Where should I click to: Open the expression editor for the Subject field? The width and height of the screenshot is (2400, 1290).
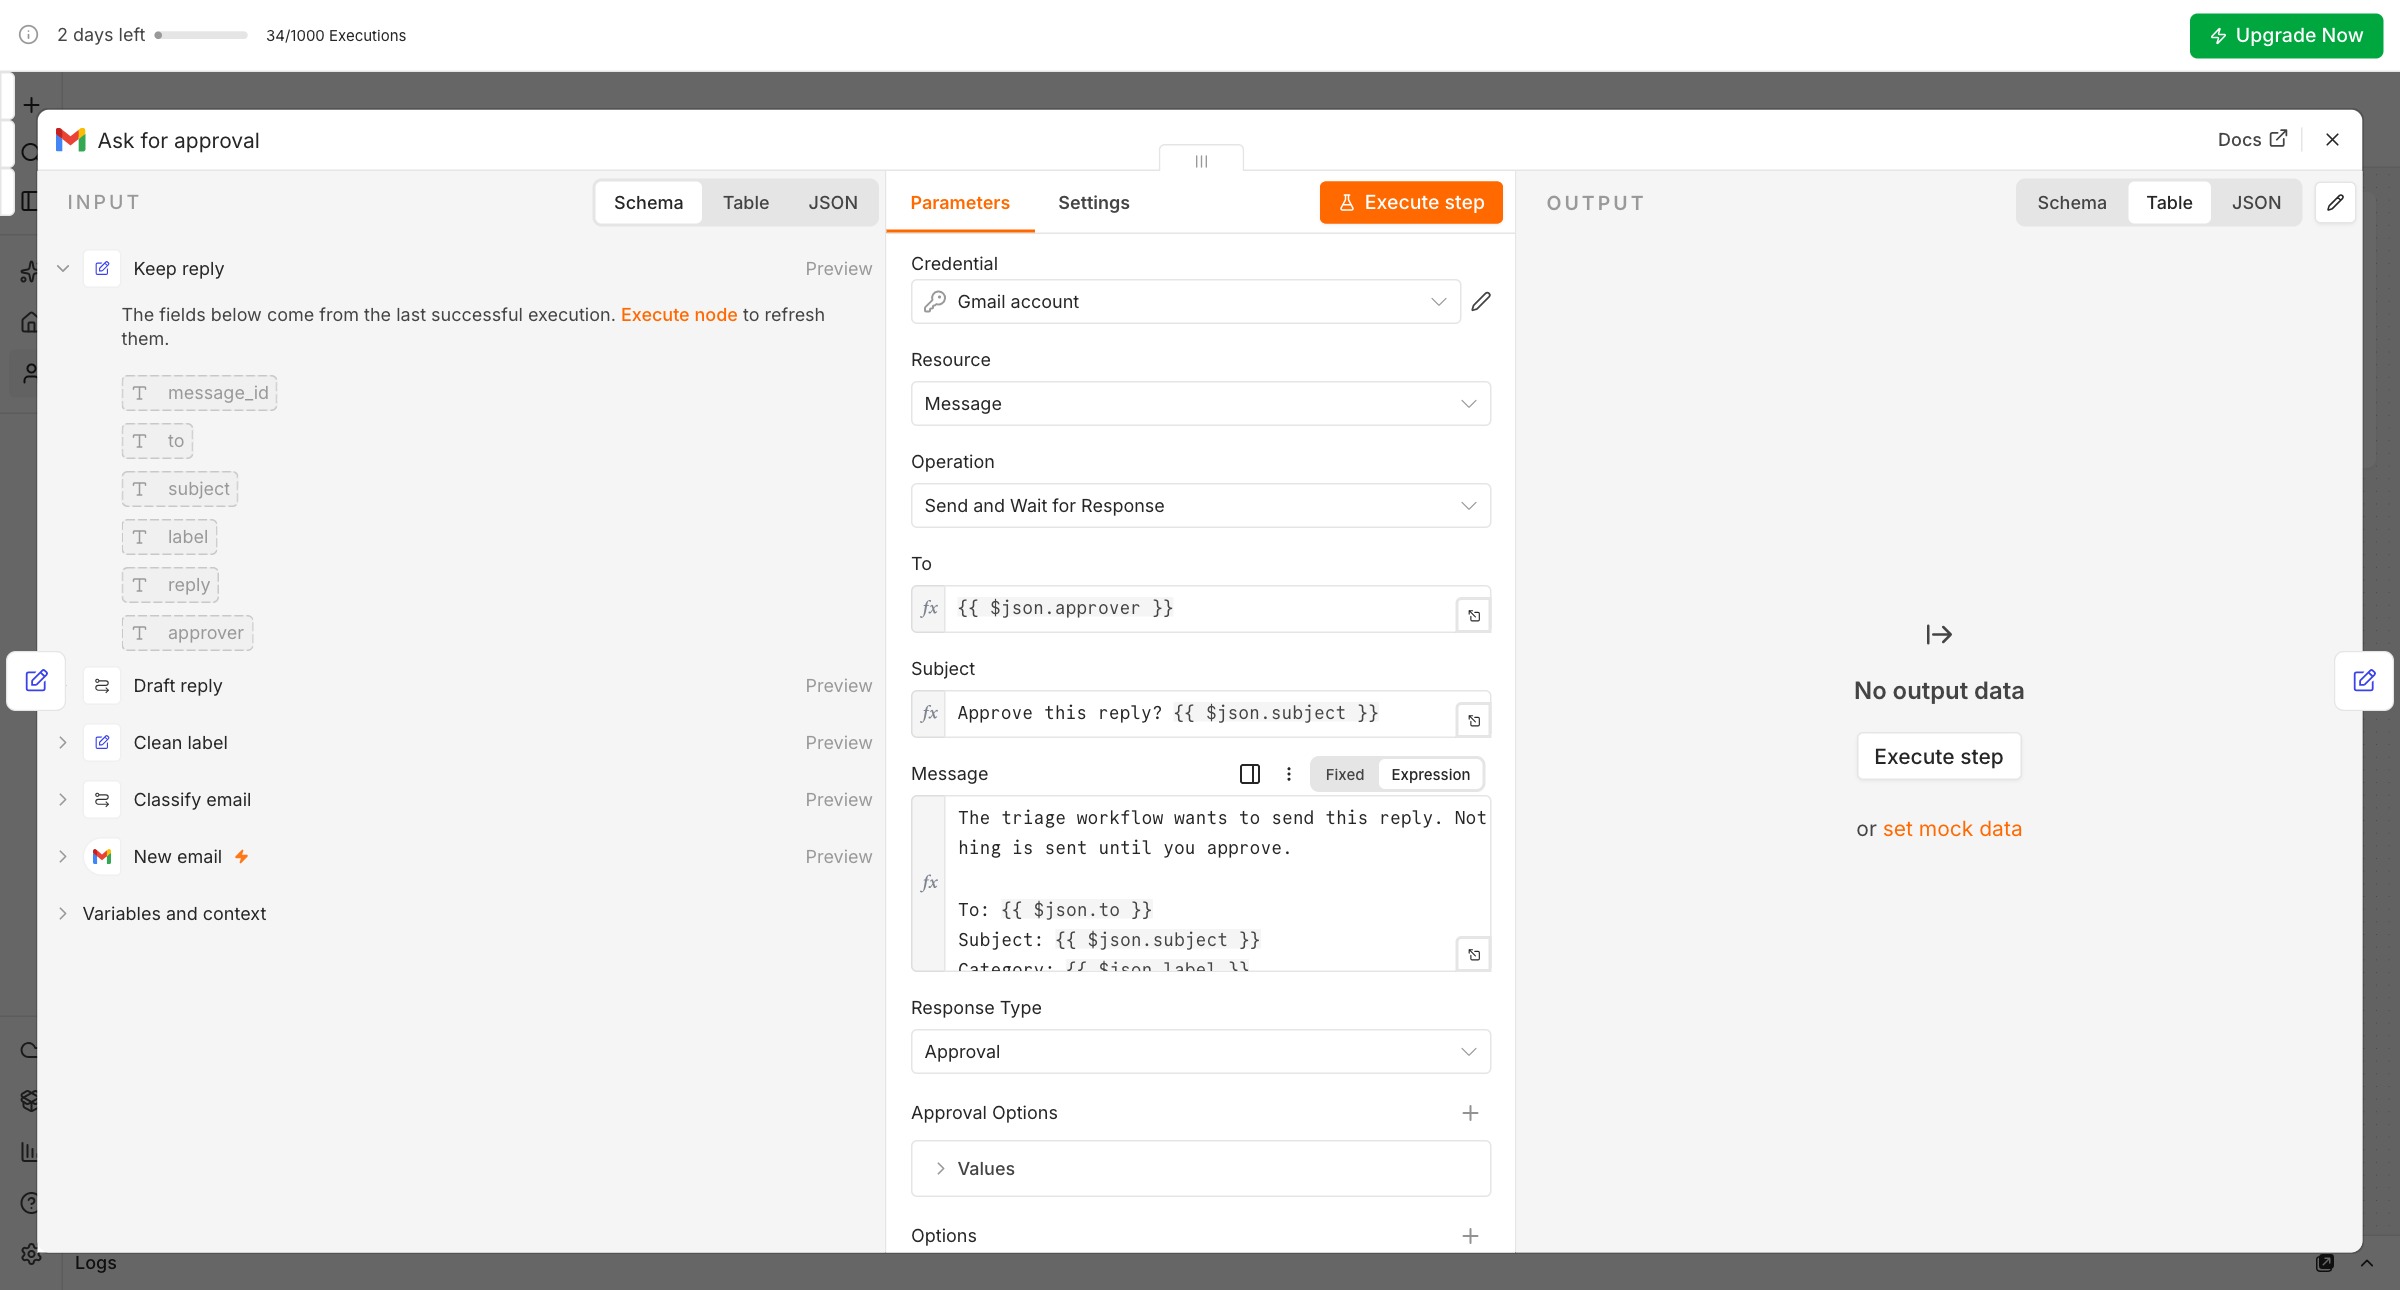pos(1474,721)
